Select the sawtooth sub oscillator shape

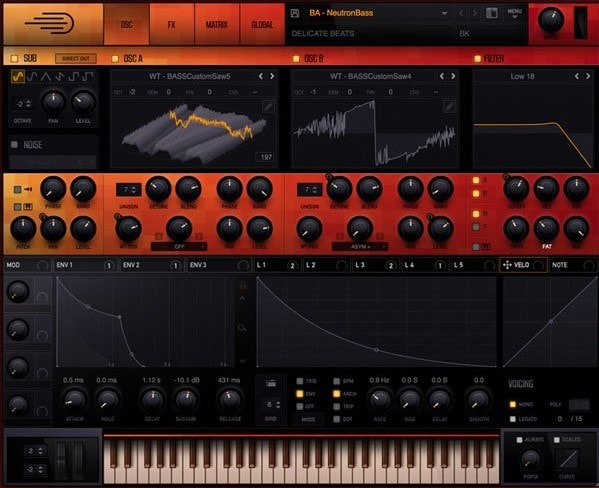(x=60, y=77)
